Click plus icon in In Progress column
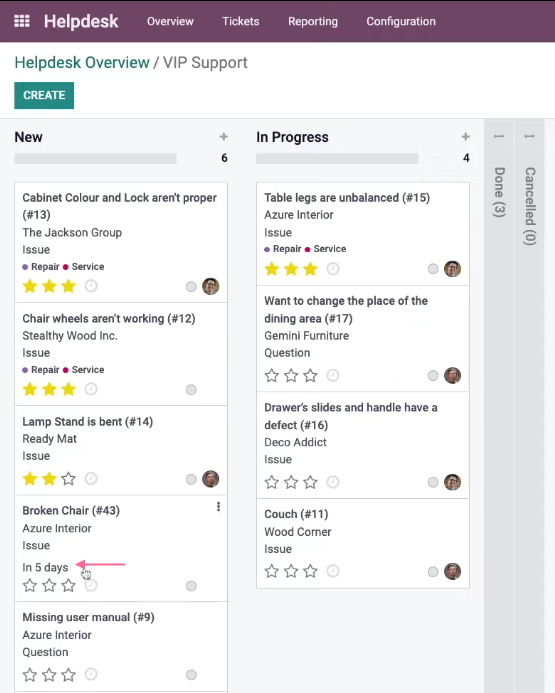Viewport: 555px width, 693px height. [465, 137]
